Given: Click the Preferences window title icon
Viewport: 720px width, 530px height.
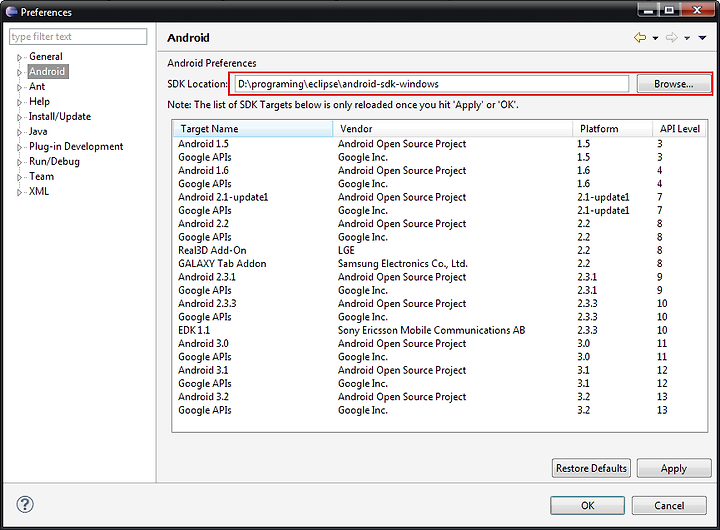Looking at the screenshot, I should [x=11, y=11].
